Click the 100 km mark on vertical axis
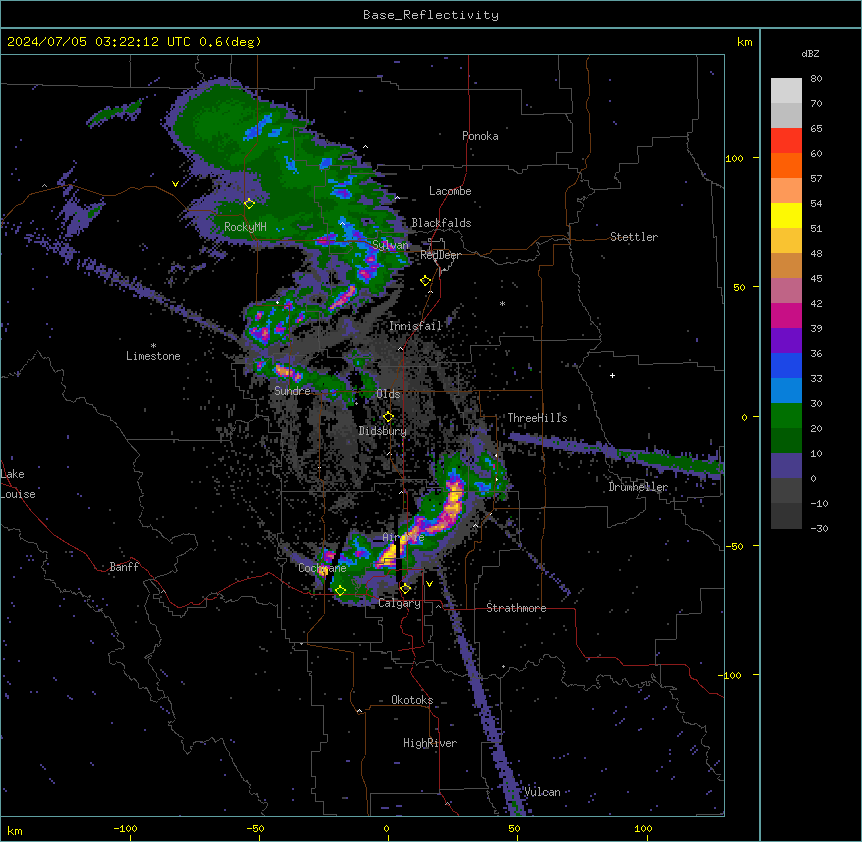The image size is (862, 842). click(734, 158)
